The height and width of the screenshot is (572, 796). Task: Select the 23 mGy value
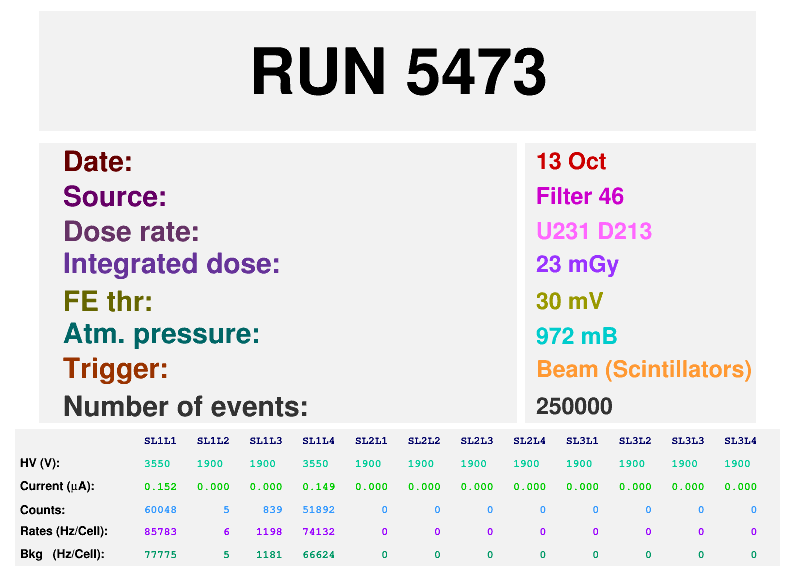[577, 265]
